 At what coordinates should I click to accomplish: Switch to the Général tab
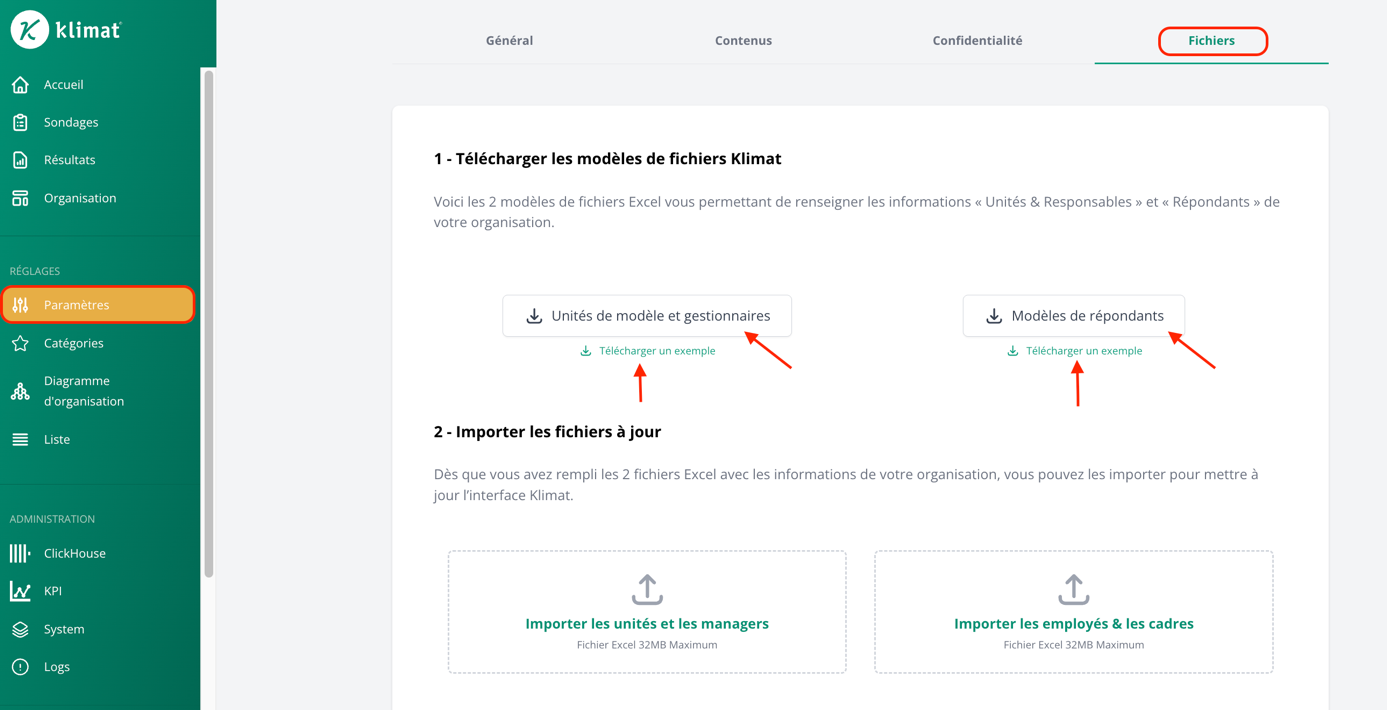[x=509, y=41]
